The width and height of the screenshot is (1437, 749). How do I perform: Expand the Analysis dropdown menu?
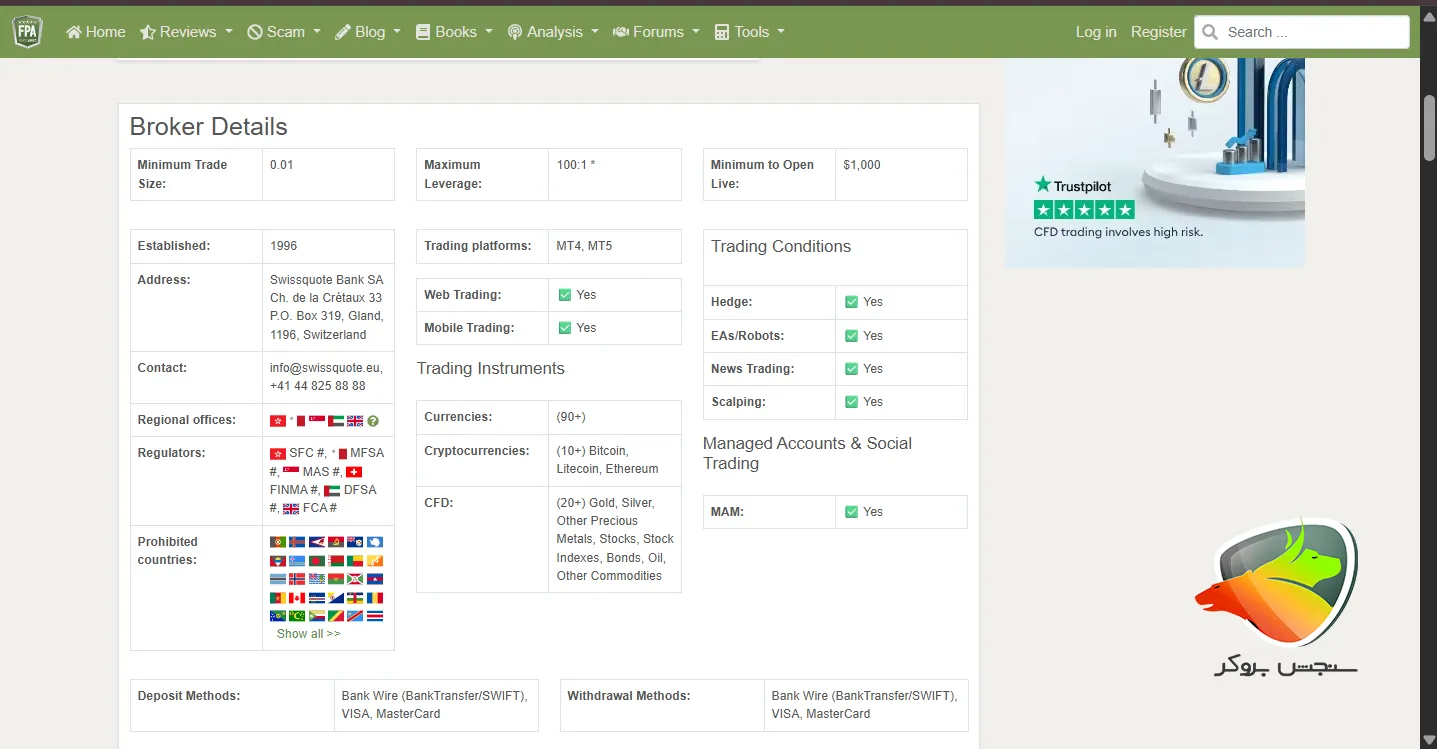coord(553,32)
